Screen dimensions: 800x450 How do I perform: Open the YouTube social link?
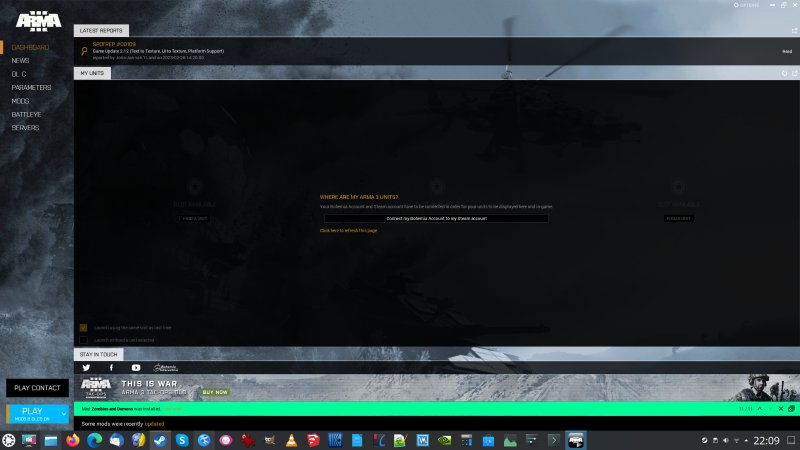coord(136,368)
